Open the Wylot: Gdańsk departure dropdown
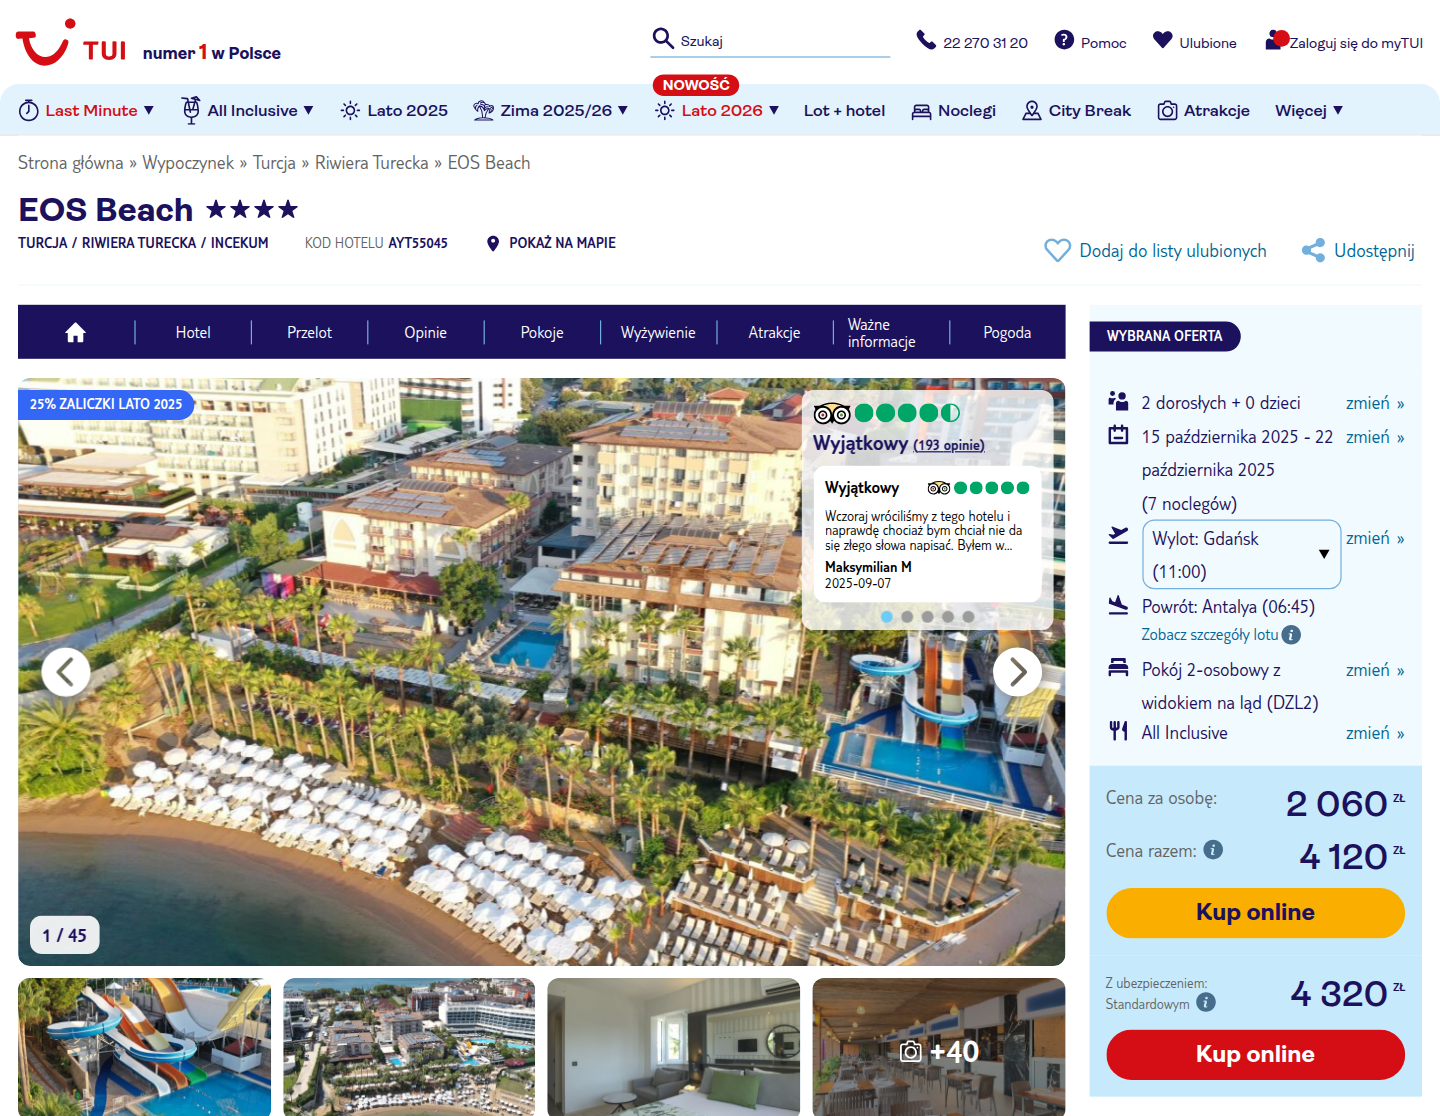1440x1116 pixels. click(1241, 554)
